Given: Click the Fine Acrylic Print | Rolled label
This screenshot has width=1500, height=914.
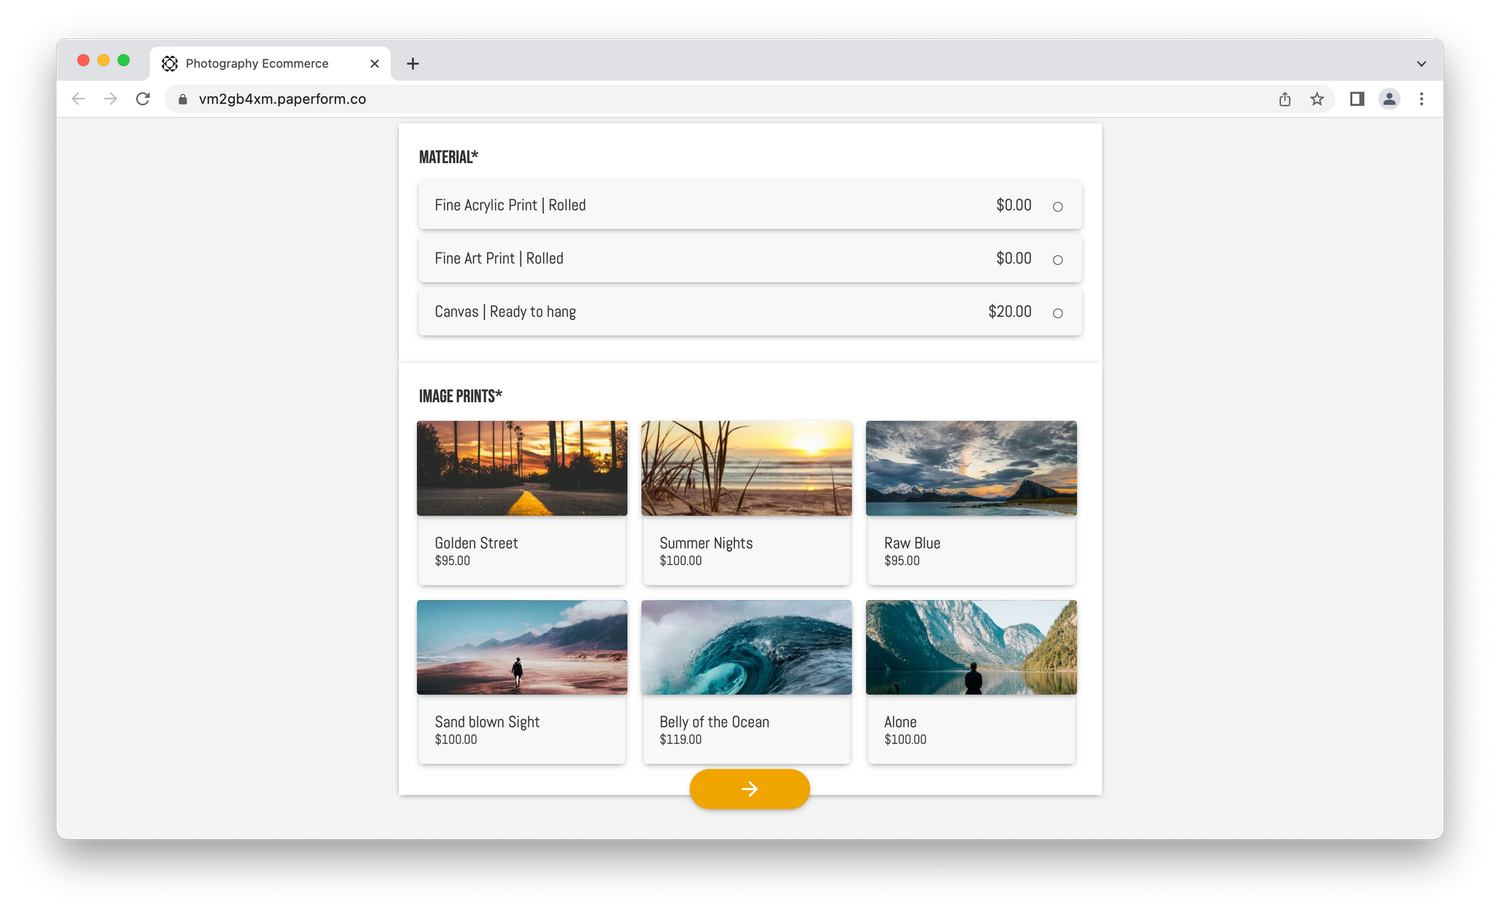Looking at the screenshot, I should 510,205.
